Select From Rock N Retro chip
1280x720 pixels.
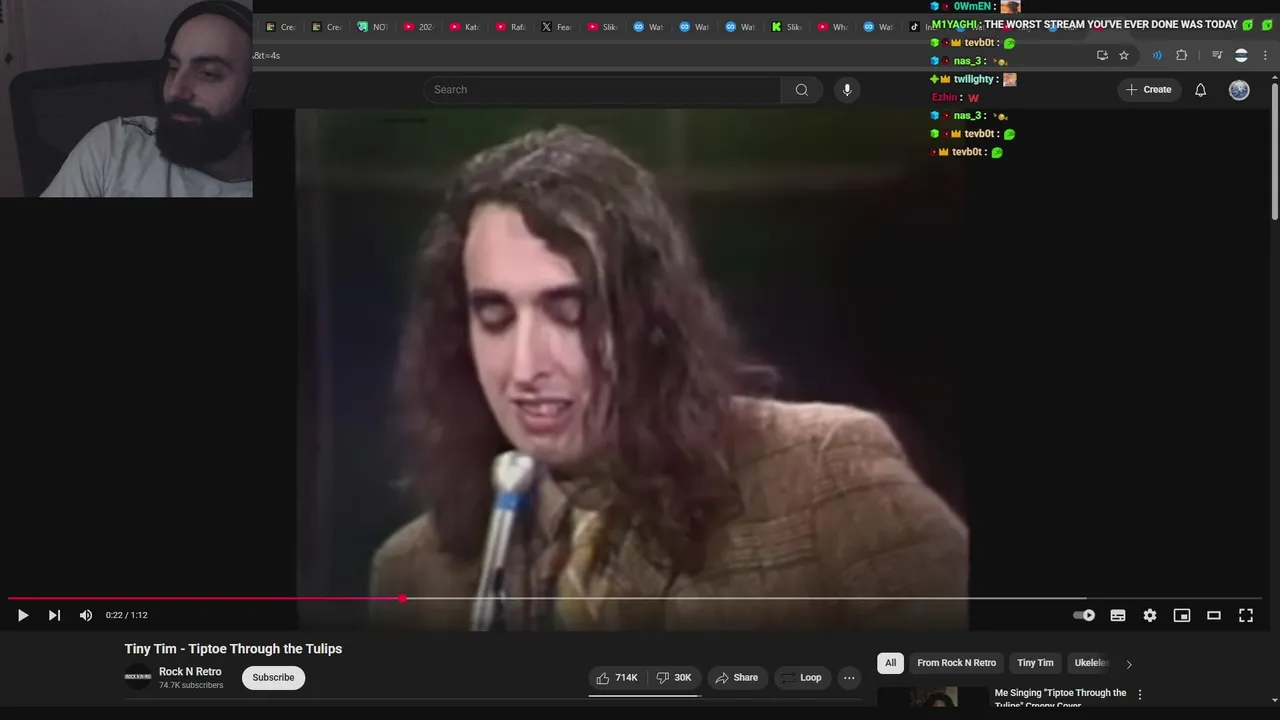(x=956, y=663)
